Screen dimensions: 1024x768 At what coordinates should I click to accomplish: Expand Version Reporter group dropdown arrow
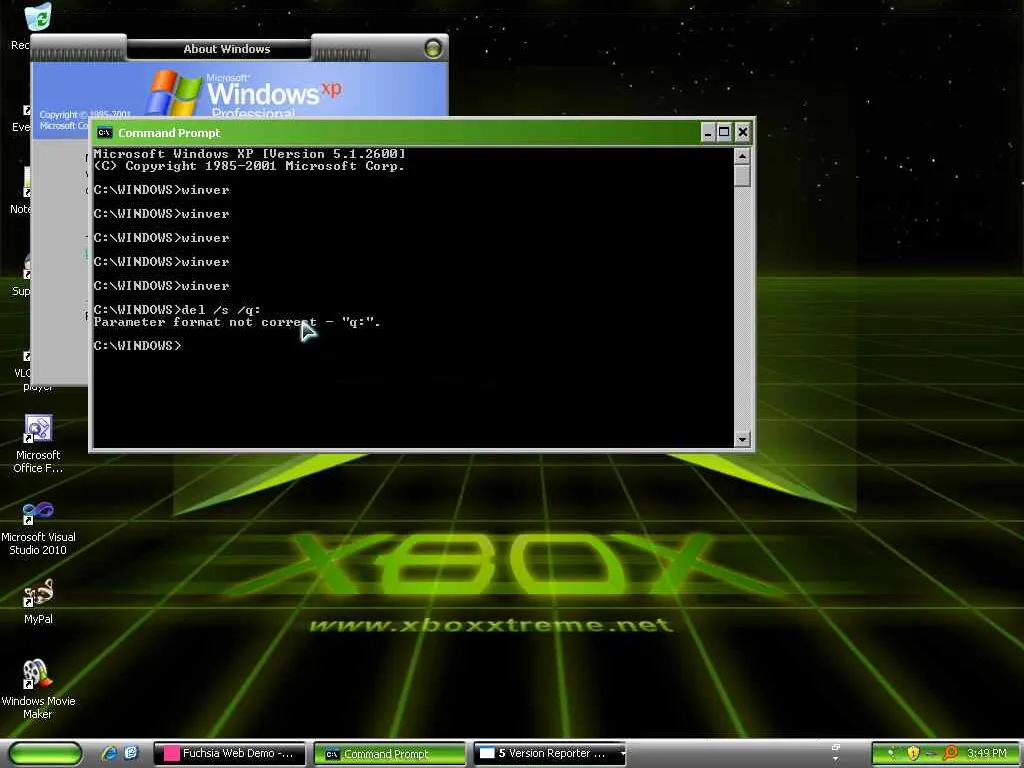click(x=622, y=754)
